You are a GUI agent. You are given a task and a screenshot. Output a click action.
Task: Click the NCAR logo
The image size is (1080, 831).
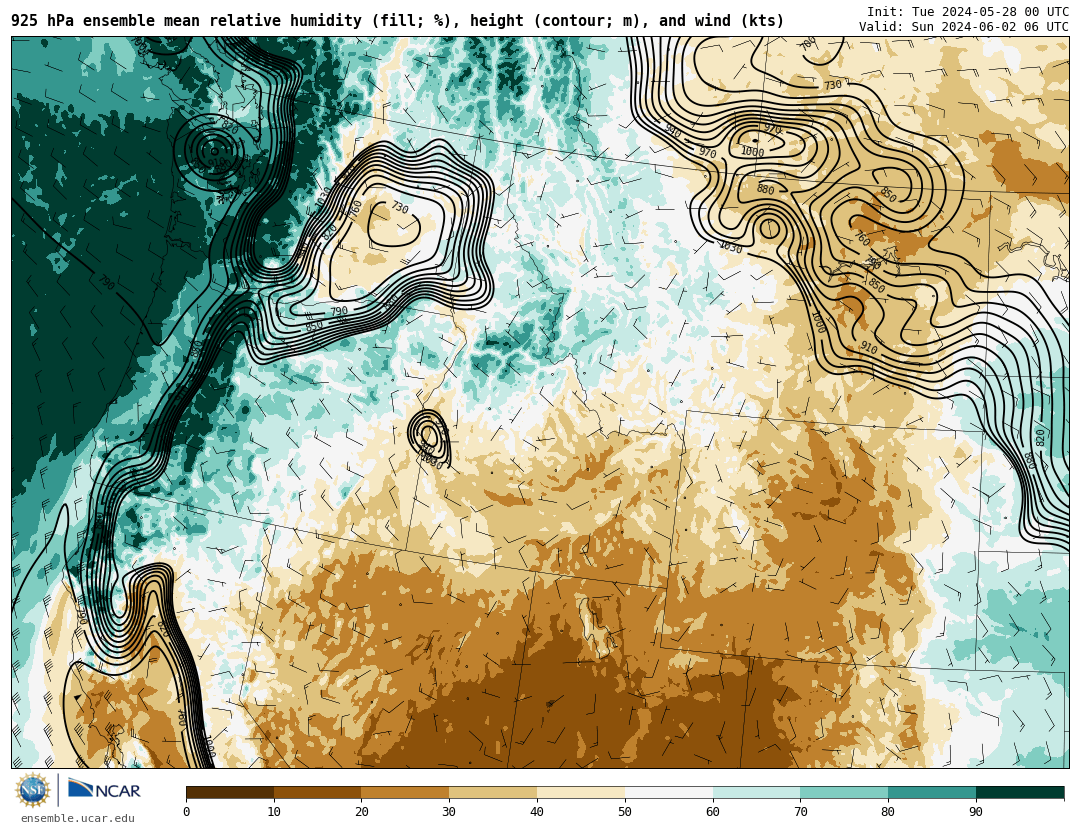[104, 789]
